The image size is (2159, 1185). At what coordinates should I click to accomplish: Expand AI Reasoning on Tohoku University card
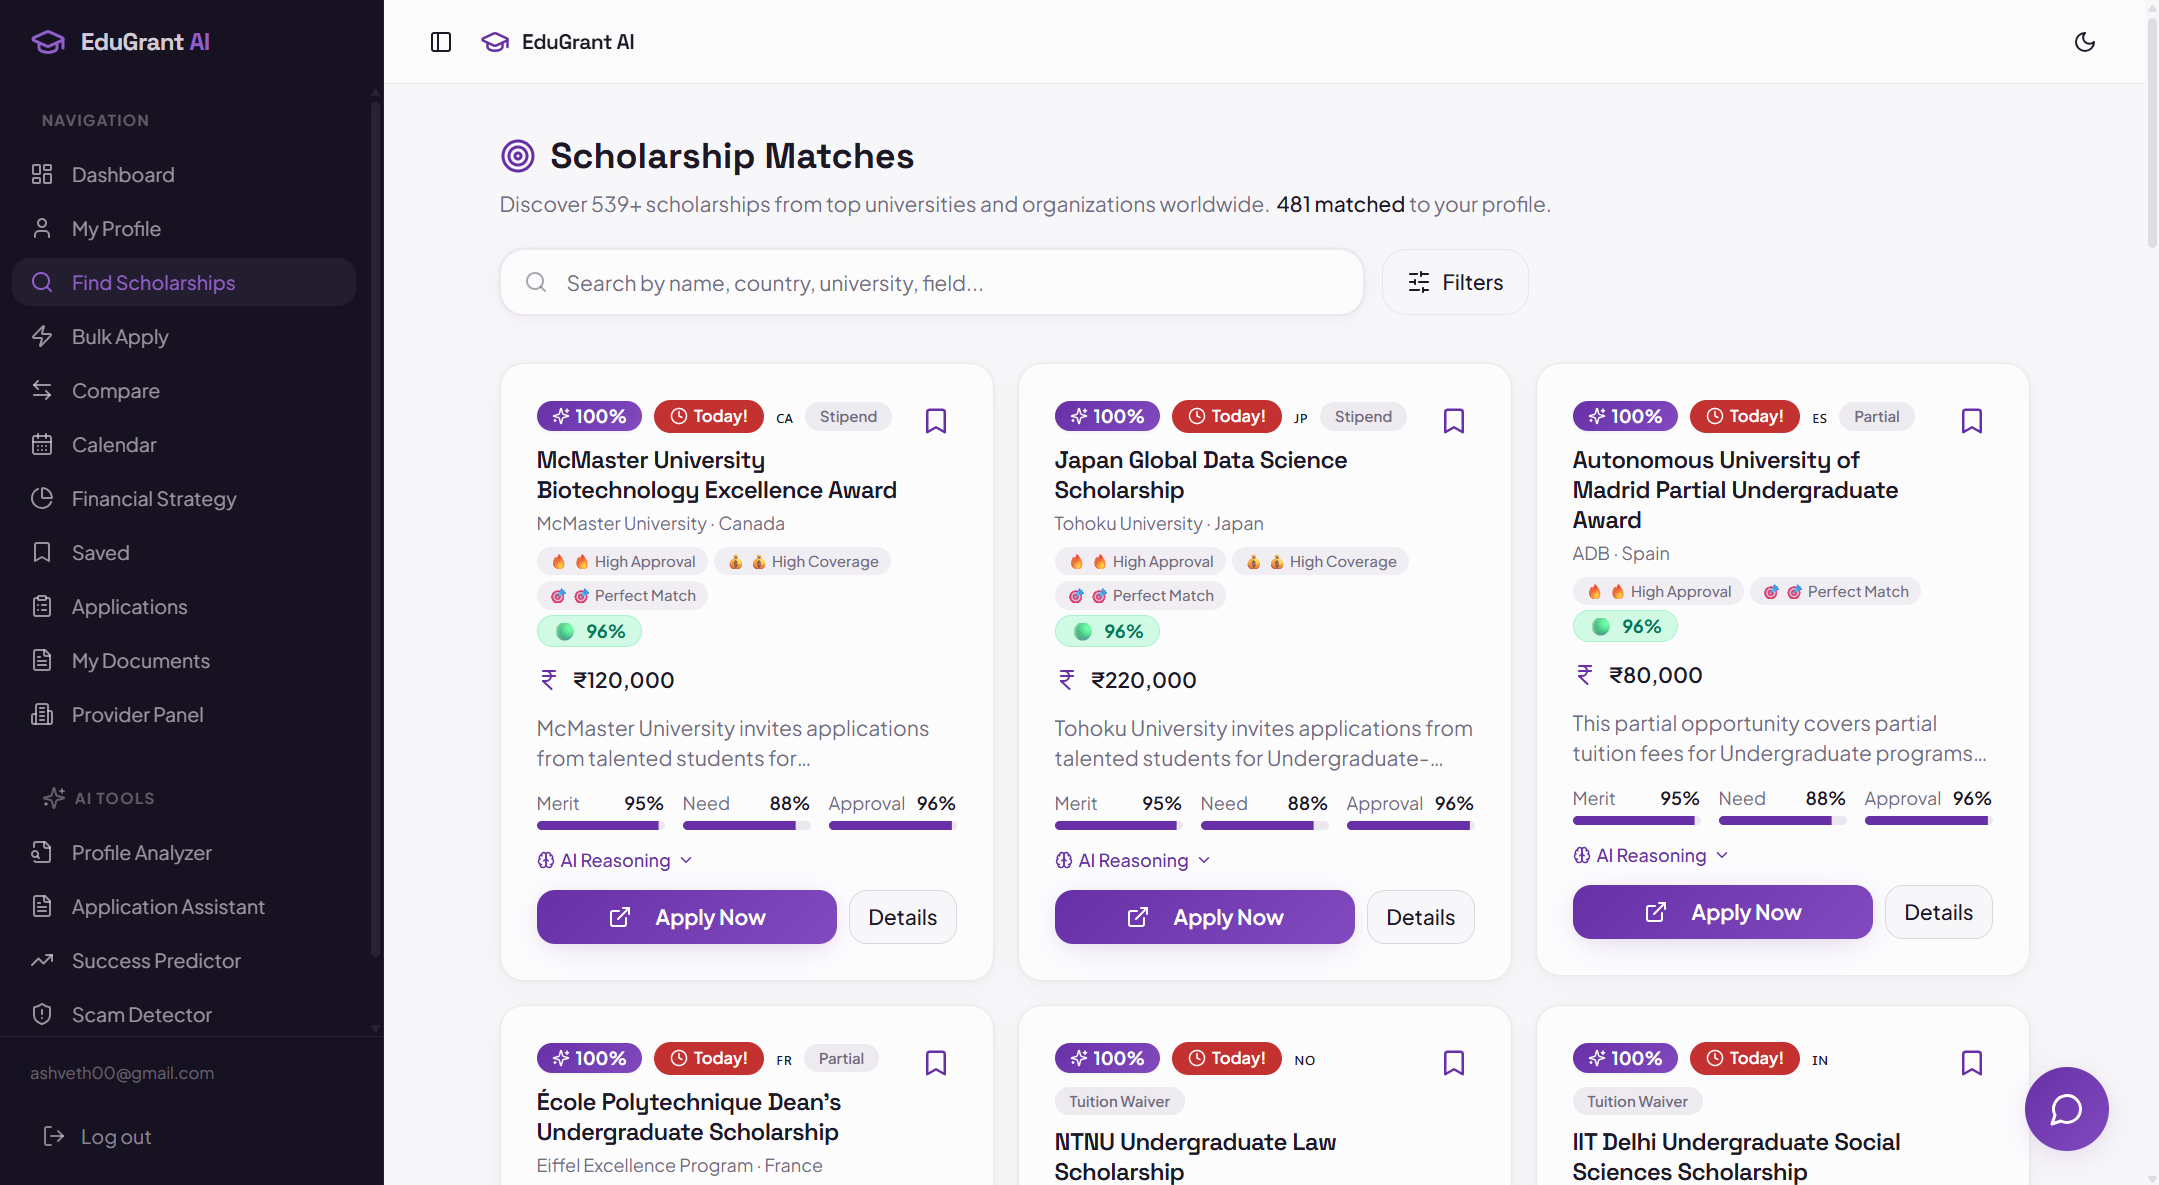click(1133, 861)
